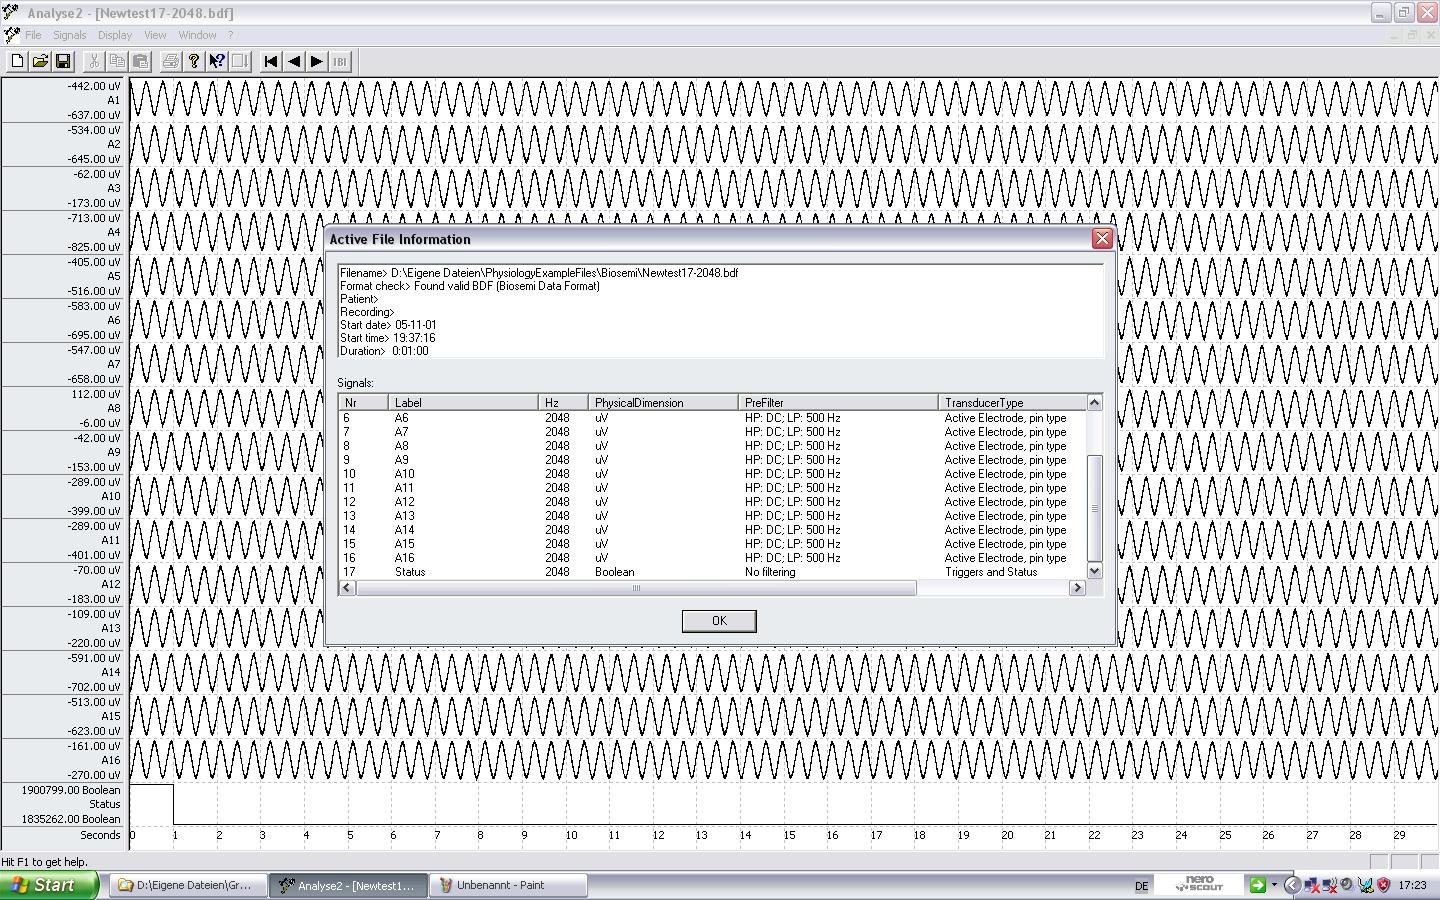Image resolution: width=1440 pixels, height=900 pixels.
Task: Click OK to close Active File Information
Action: point(718,621)
